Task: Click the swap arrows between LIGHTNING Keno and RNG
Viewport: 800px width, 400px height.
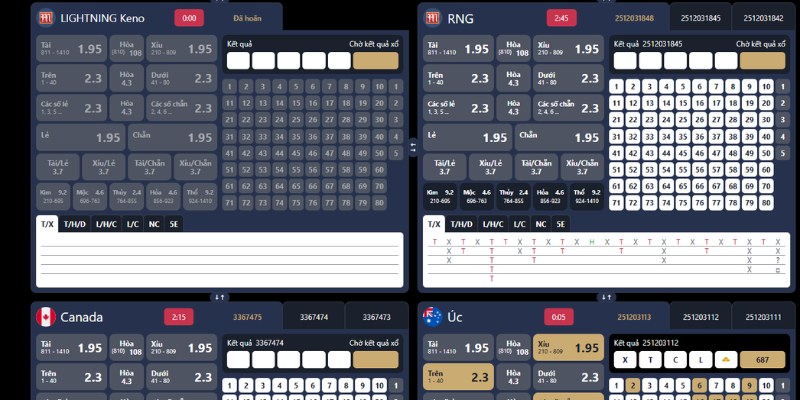Action: tap(413, 147)
